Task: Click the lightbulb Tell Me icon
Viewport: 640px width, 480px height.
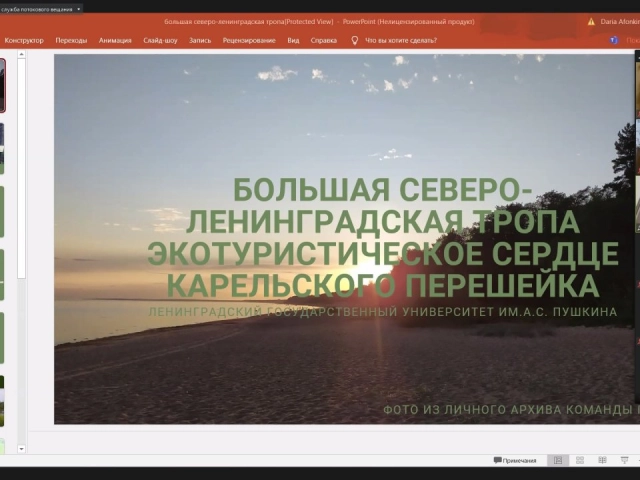Action: [x=355, y=40]
